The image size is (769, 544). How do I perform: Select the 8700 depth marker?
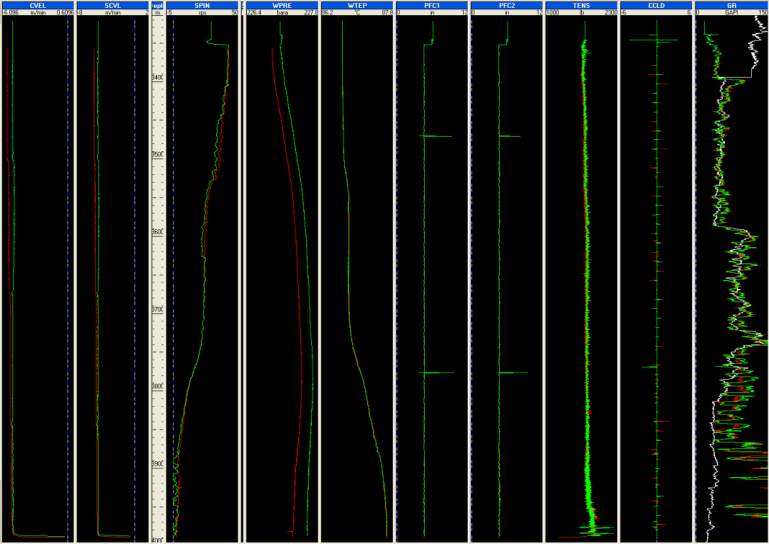point(157,309)
